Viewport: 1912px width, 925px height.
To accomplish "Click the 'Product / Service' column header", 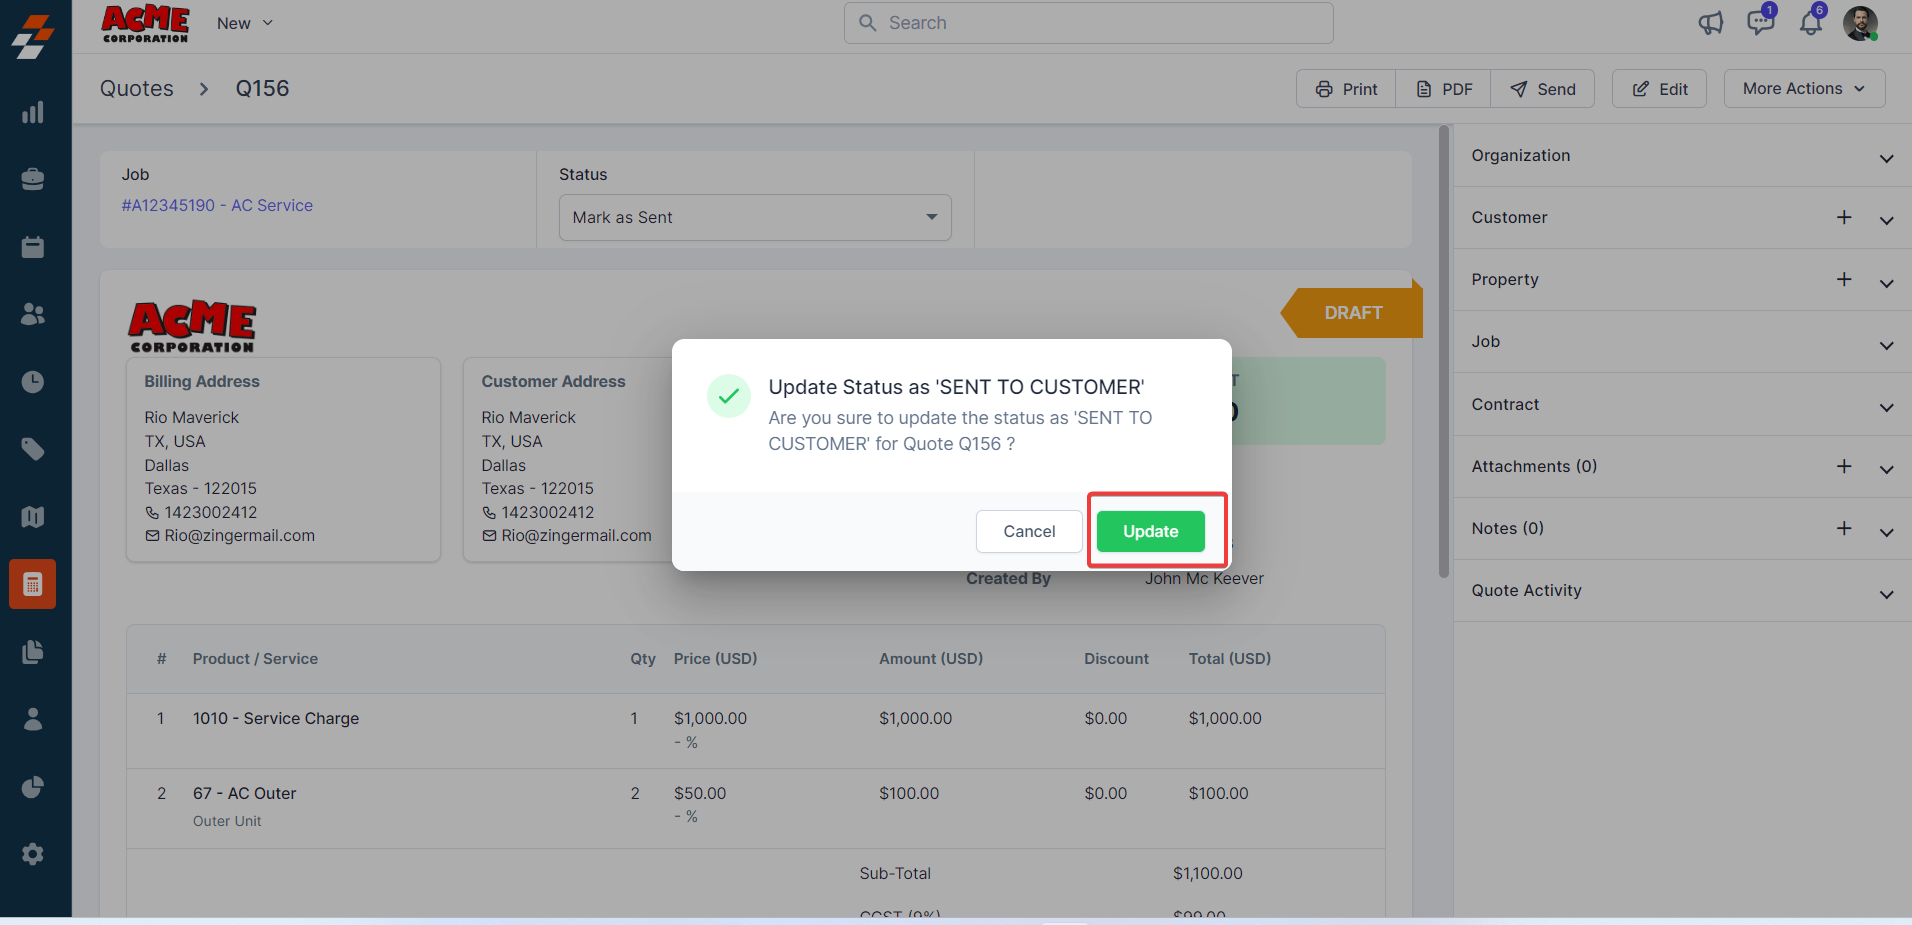I will (x=255, y=658).
